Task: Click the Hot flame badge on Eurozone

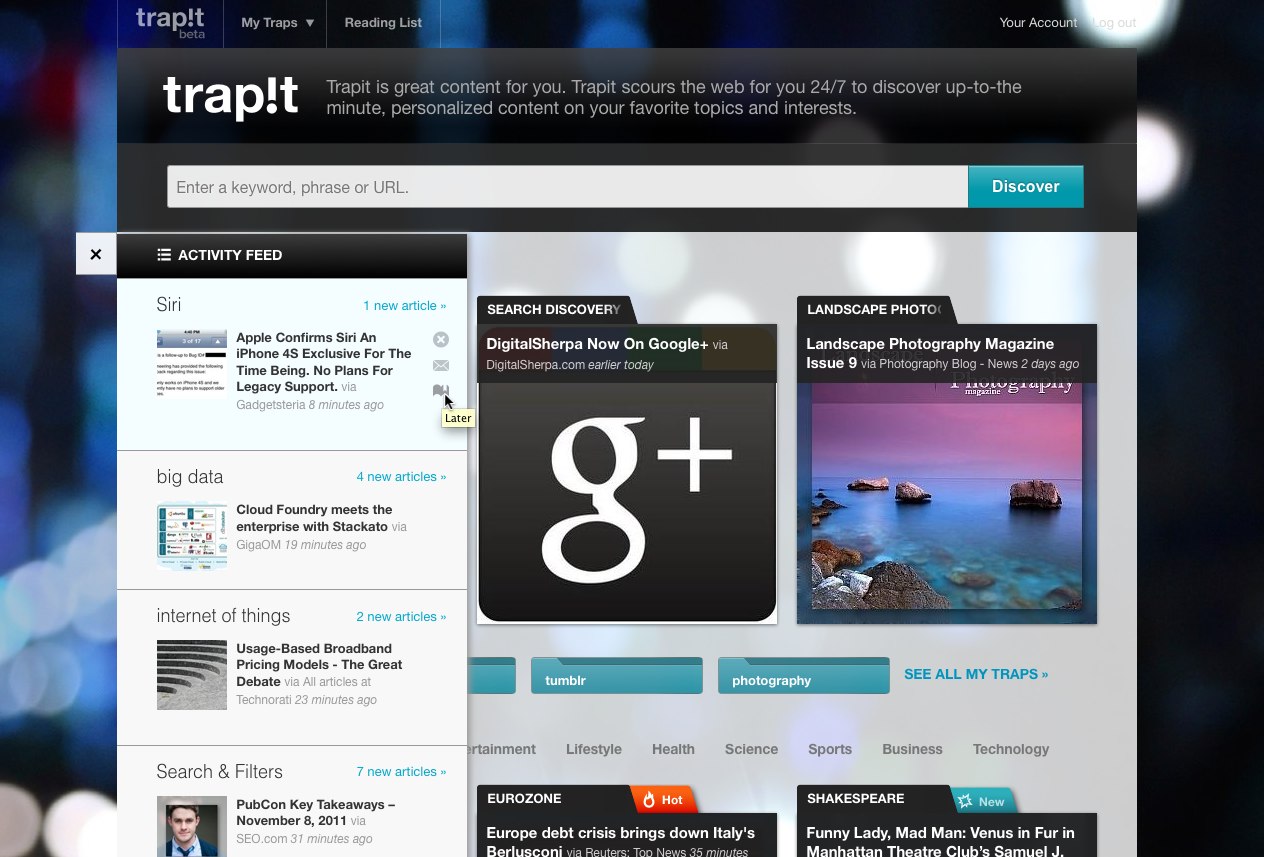Action: (663, 800)
